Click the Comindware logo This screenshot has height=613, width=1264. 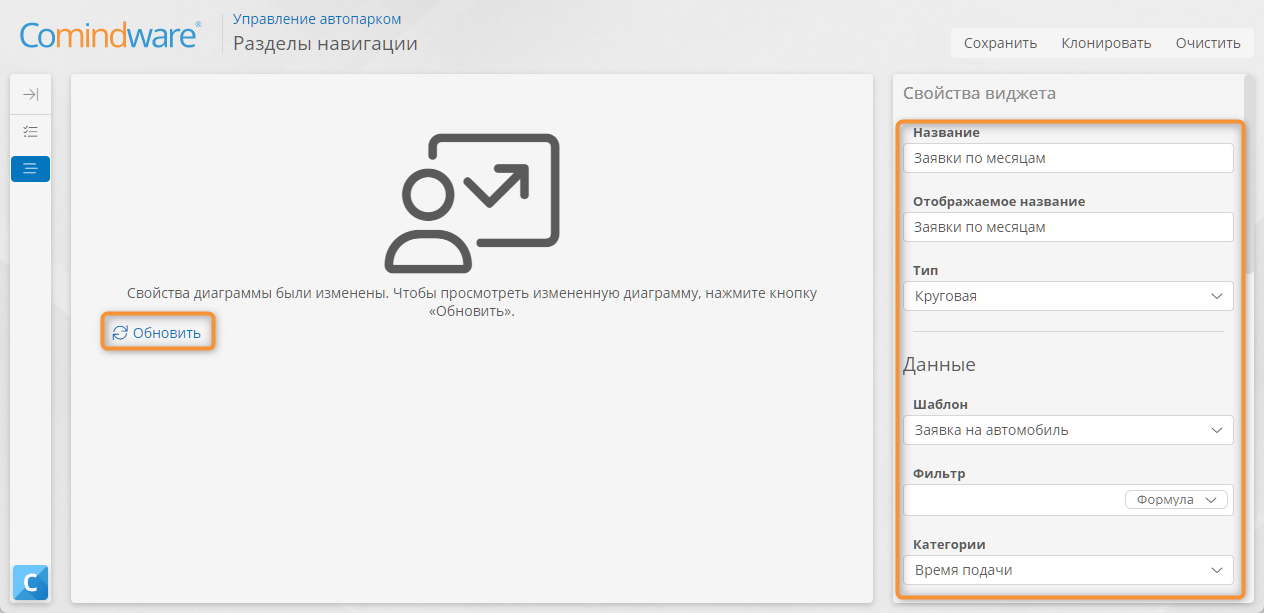tap(111, 37)
